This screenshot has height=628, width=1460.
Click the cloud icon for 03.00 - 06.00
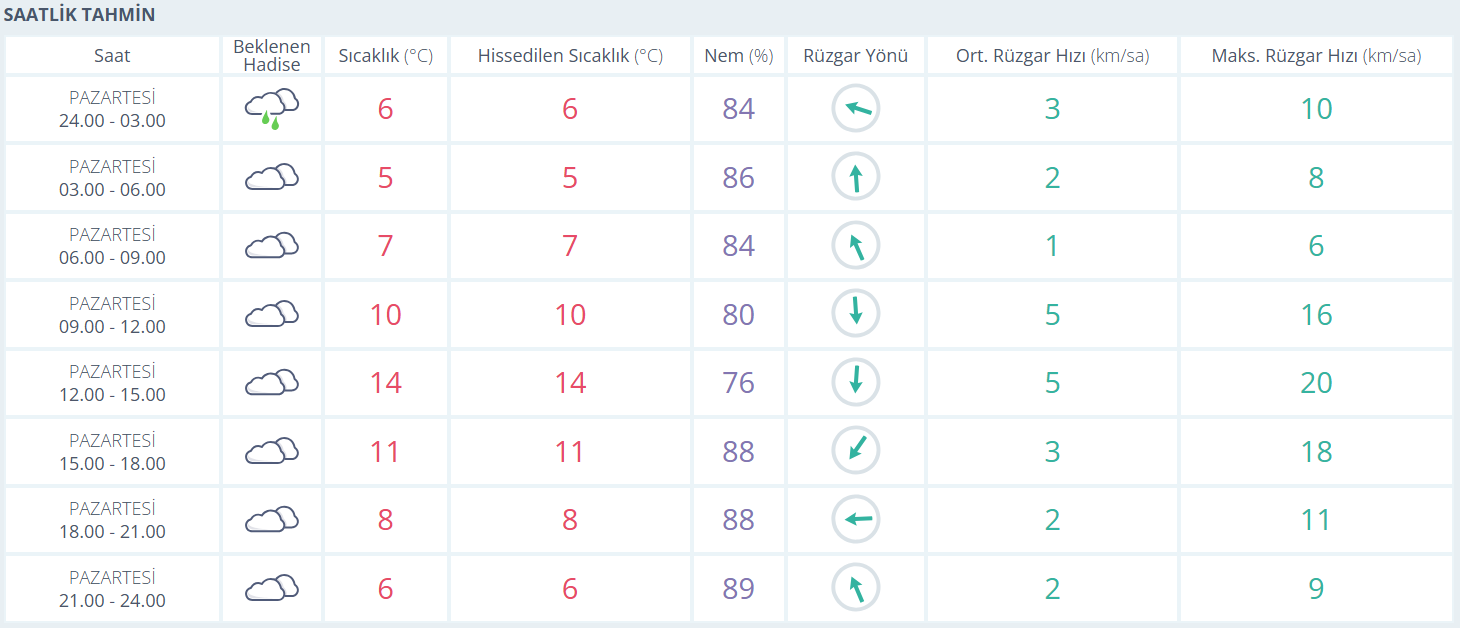[272, 178]
